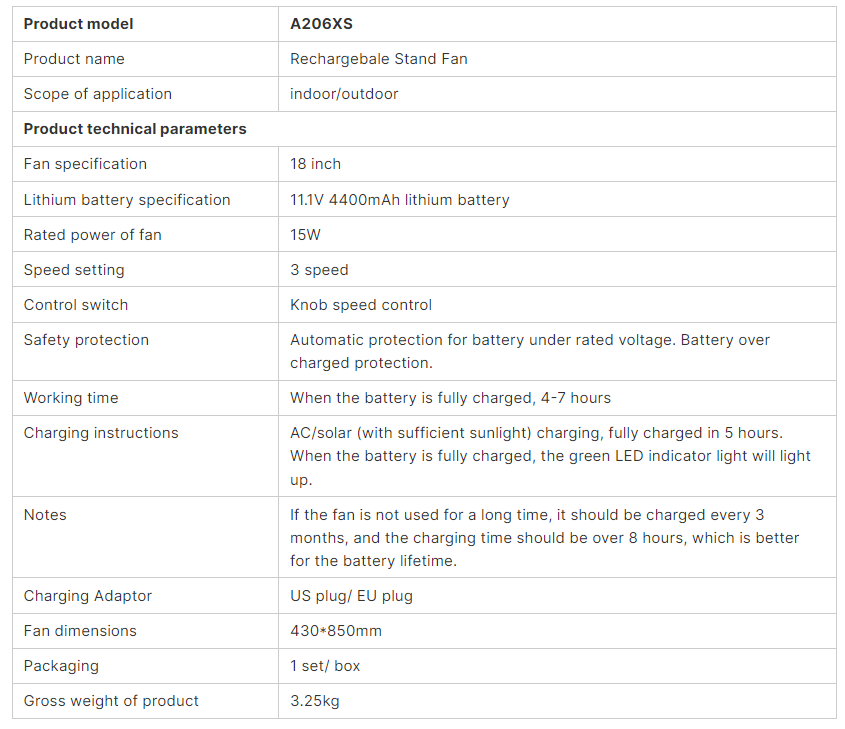Click the US plug/ EU plug value
Screen dimensions: 845x729
click(x=351, y=596)
